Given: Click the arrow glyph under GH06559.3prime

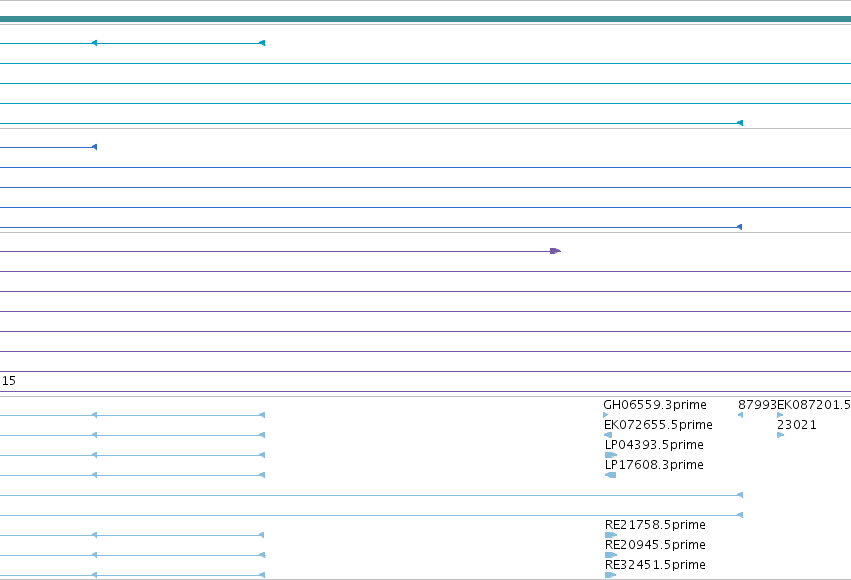Looking at the screenshot, I should click(x=606, y=415).
